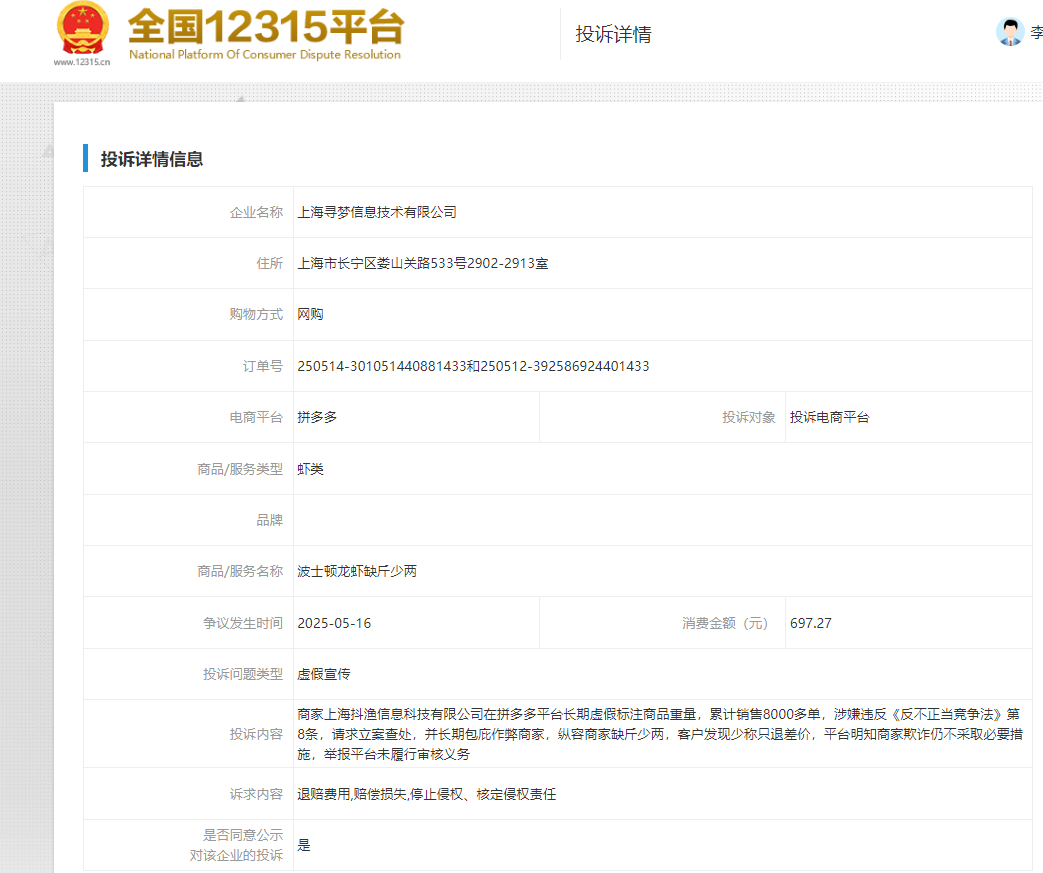The image size is (1043, 873).
Task: Click the 消费金额（元） label
Action: tap(724, 623)
